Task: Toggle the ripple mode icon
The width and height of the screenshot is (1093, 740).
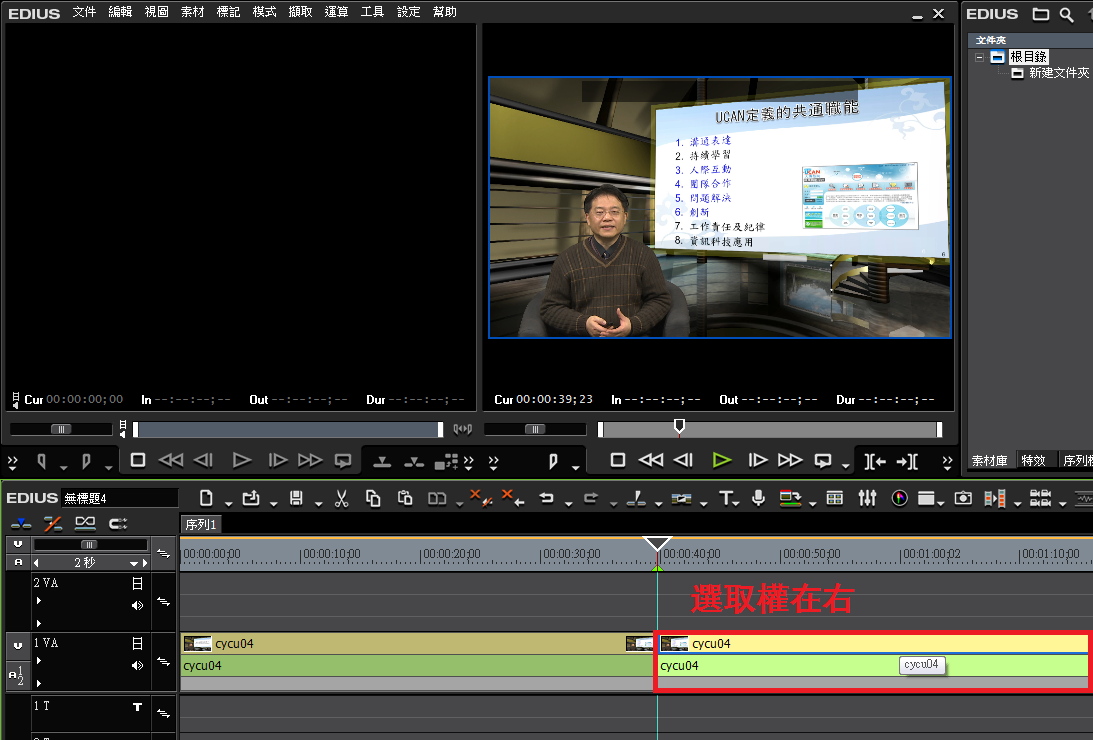Action: coord(53,523)
